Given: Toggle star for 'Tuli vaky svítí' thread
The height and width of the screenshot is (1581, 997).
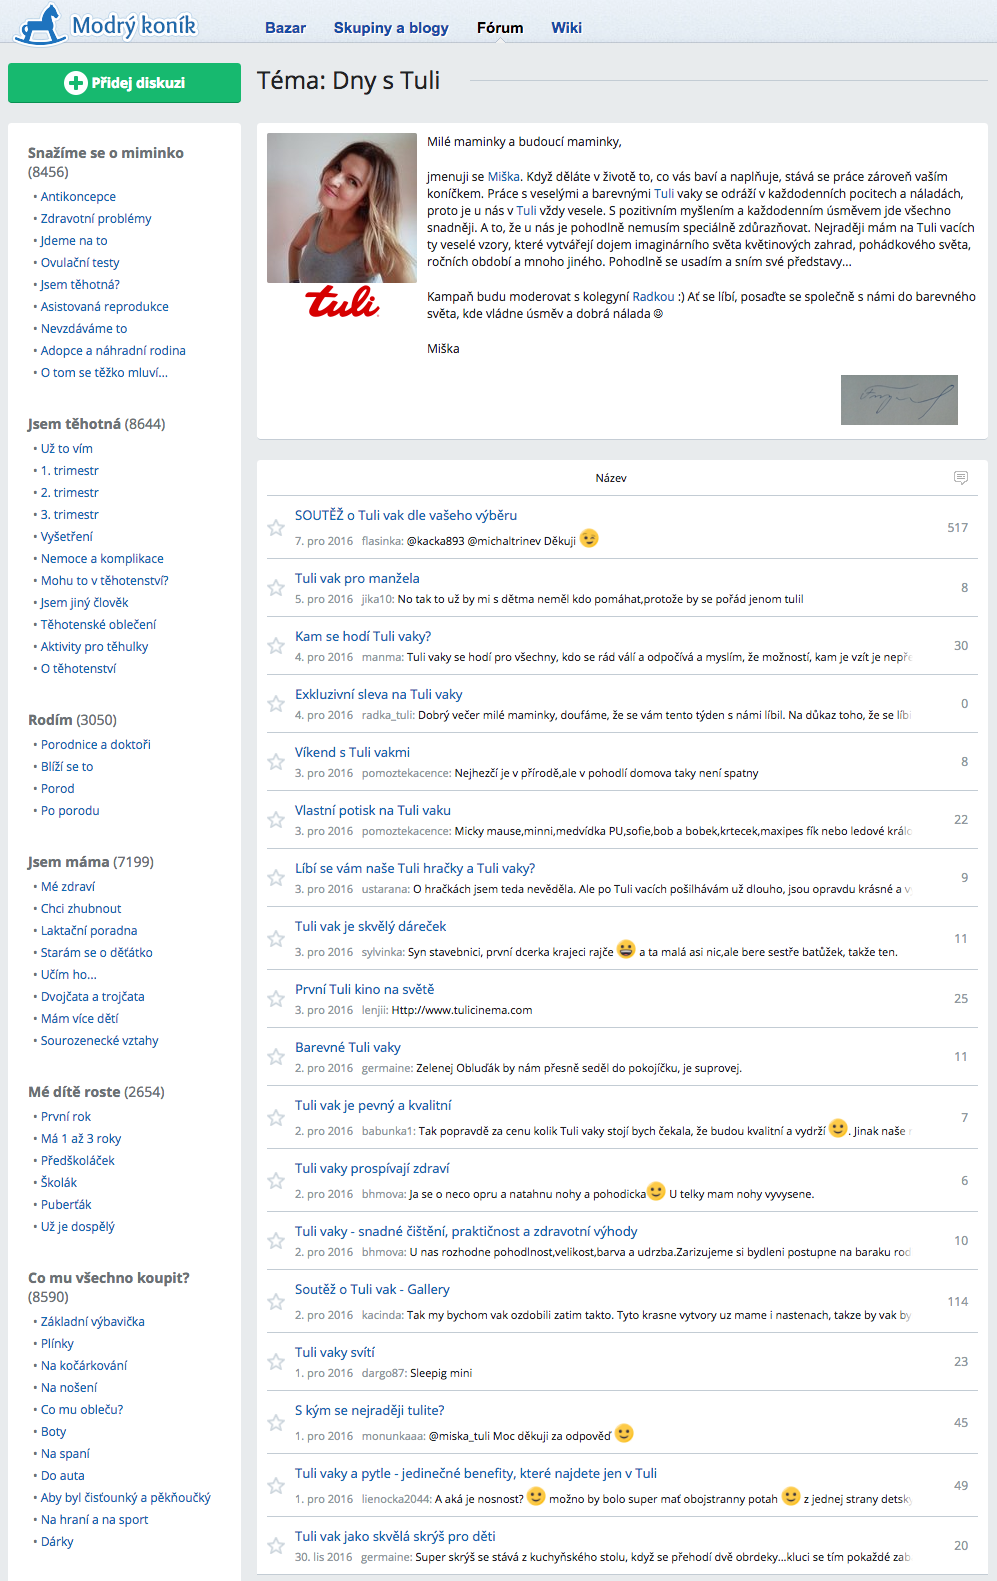Looking at the screenshot, I should [x=276, y=1361].
